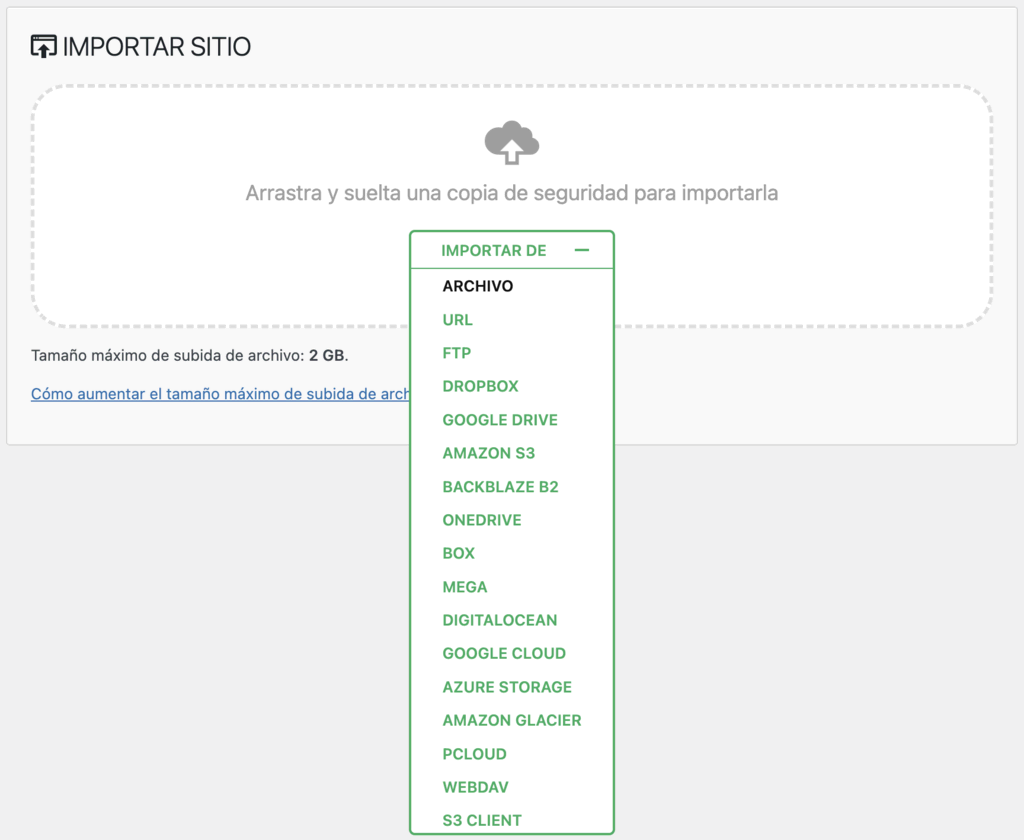1024x840 pixels.
Task: Select Amazon Glacier from the list
Action: pos(512,720)
